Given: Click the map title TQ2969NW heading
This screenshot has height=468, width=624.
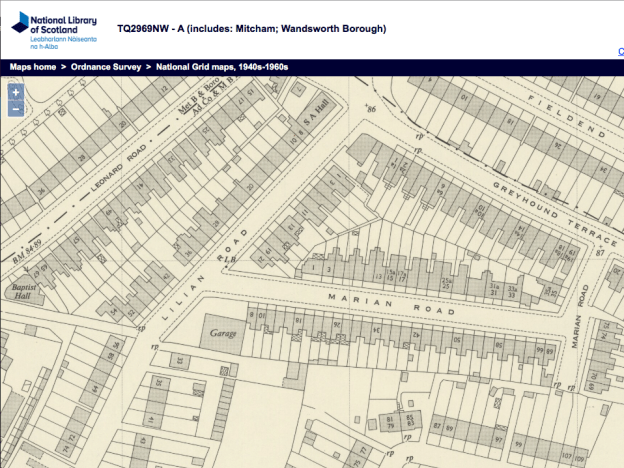Looking at the screenshot, I should (251, 29).
